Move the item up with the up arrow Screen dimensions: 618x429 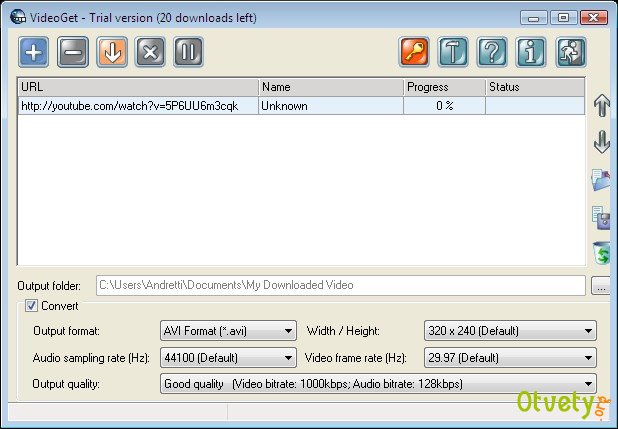pyautogui.click(x=602, y=106)
